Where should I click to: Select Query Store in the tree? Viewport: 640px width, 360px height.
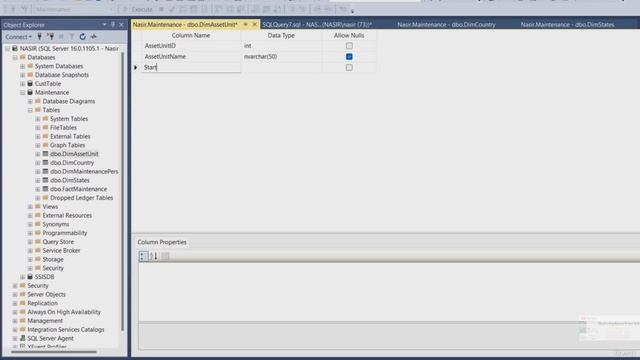pyautogui.click(x=58, y=242)
